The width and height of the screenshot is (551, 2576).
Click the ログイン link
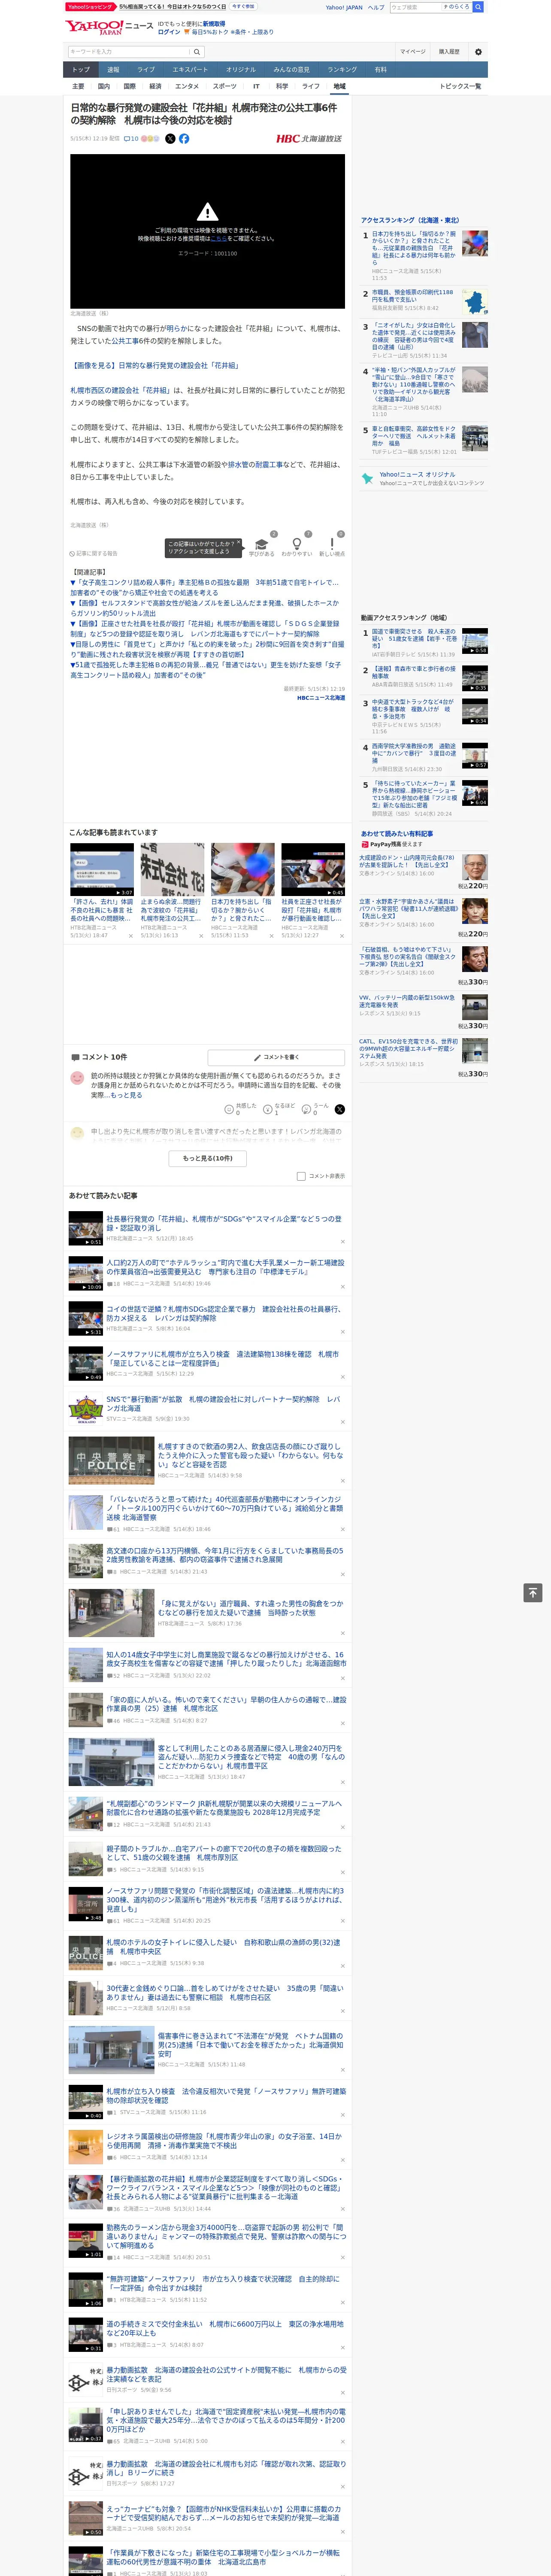pos(169,32)
